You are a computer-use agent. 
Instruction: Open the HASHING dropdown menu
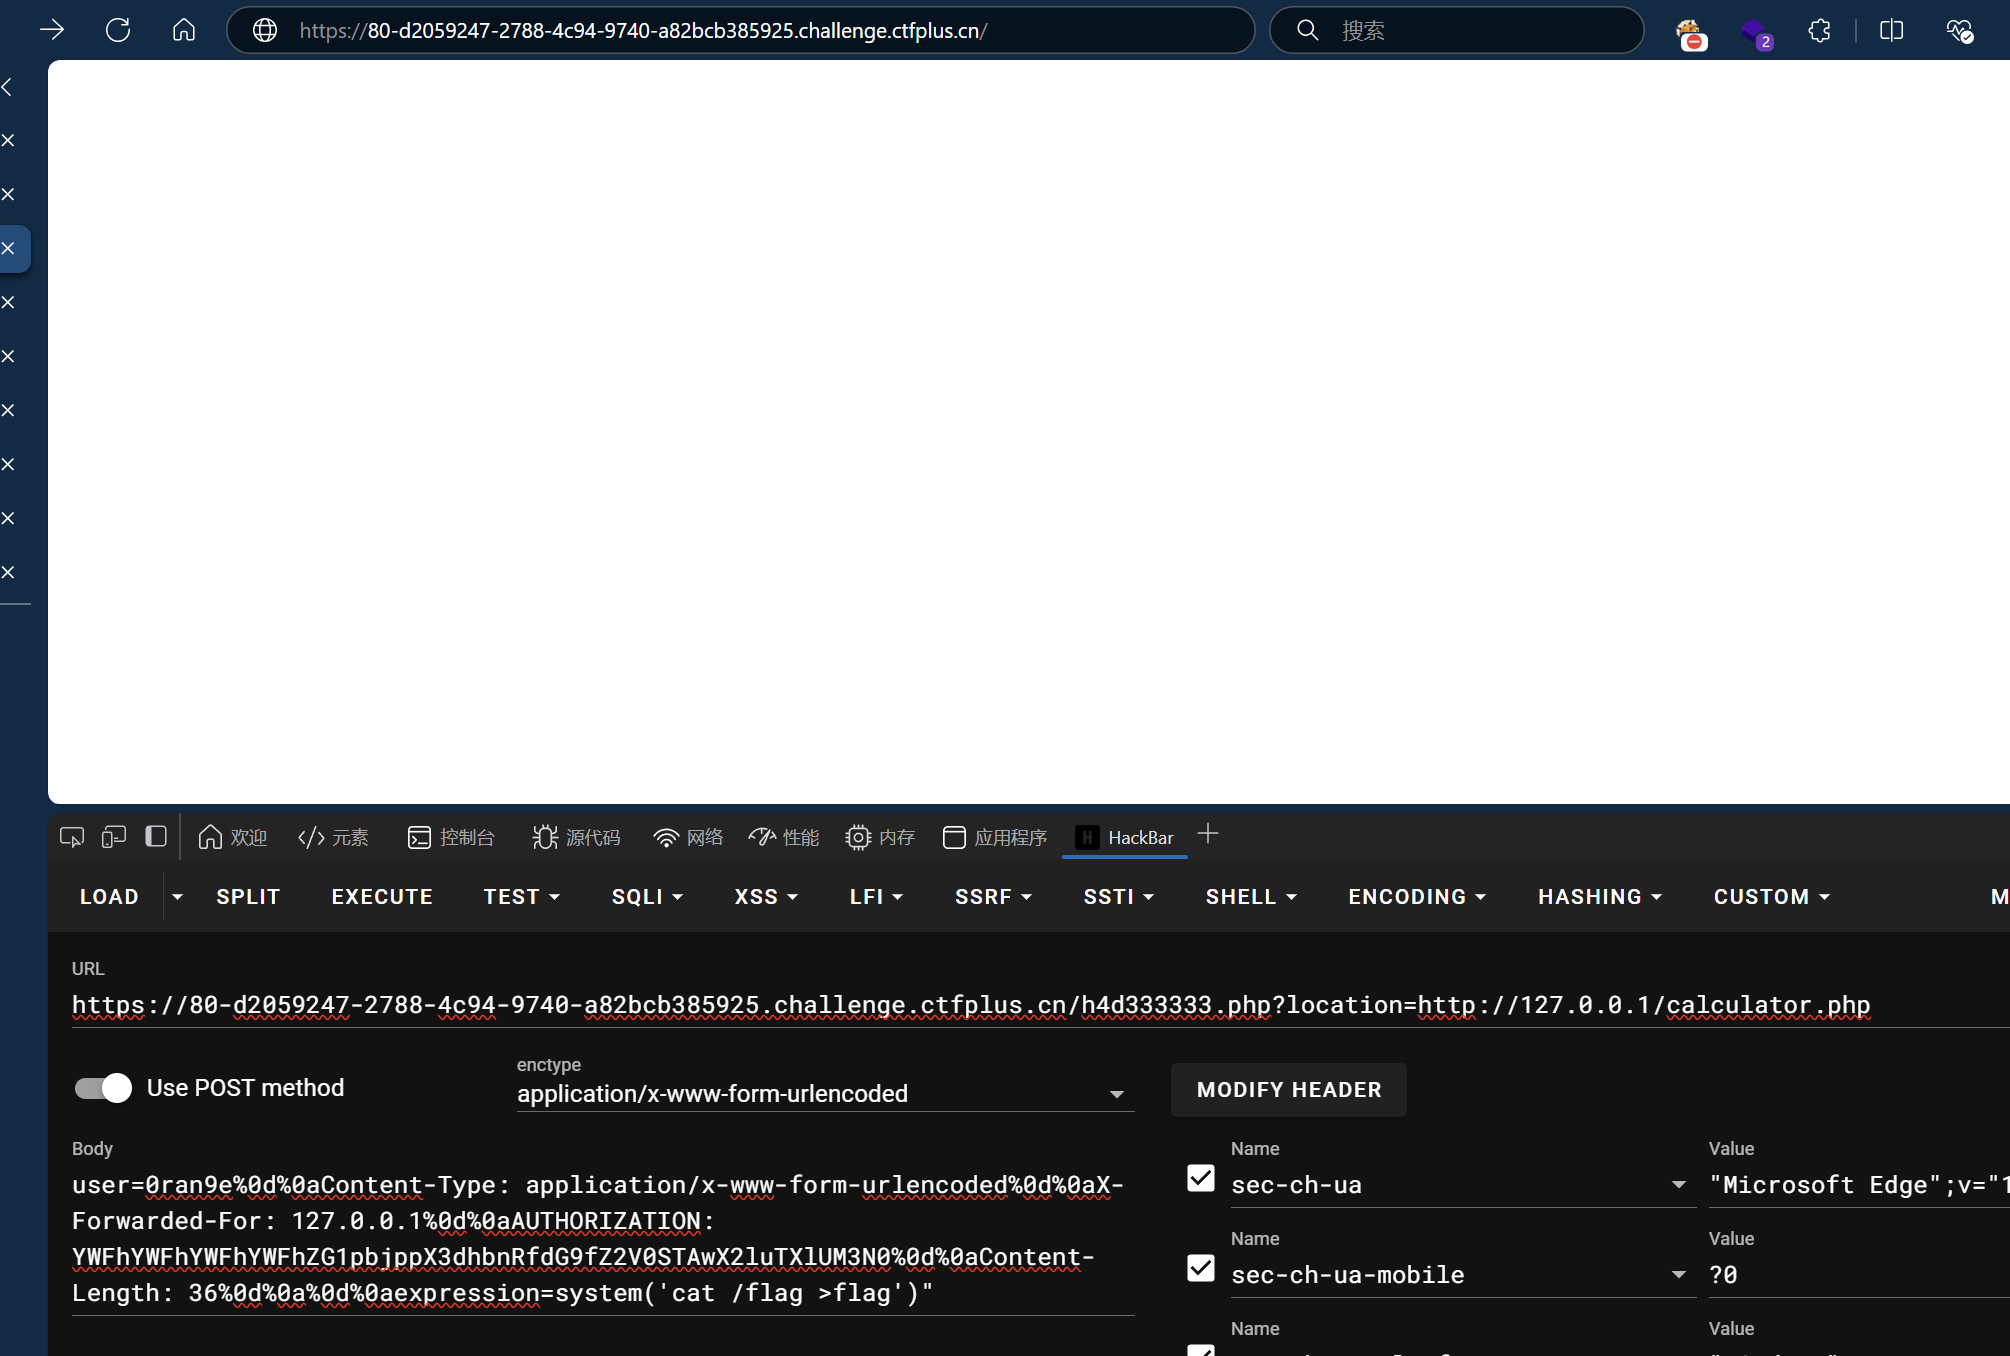pos(1600,897)
